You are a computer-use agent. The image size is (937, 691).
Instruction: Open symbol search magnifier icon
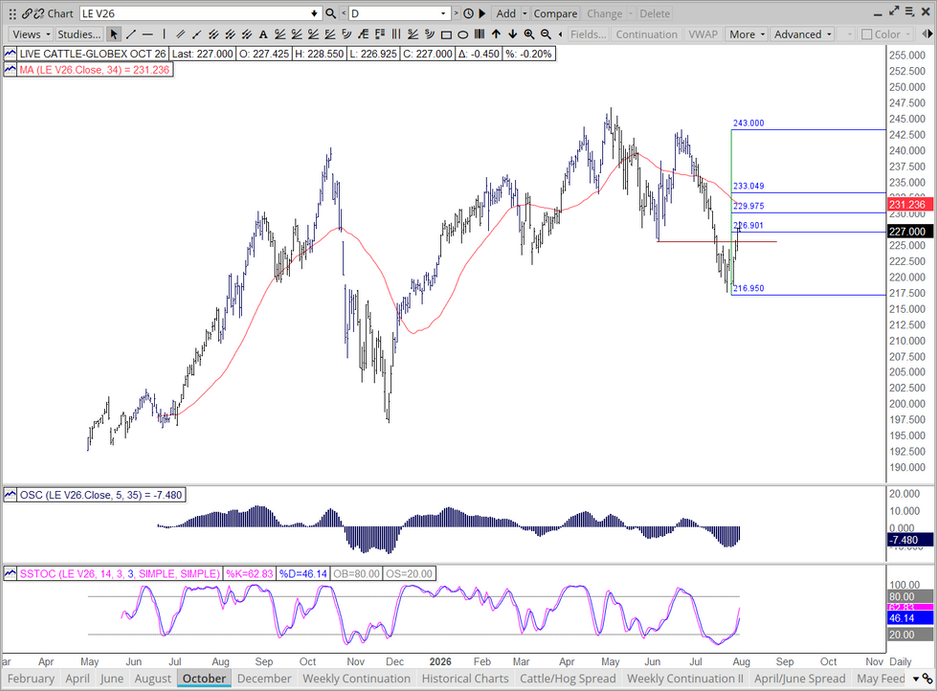tap(330, 13)
